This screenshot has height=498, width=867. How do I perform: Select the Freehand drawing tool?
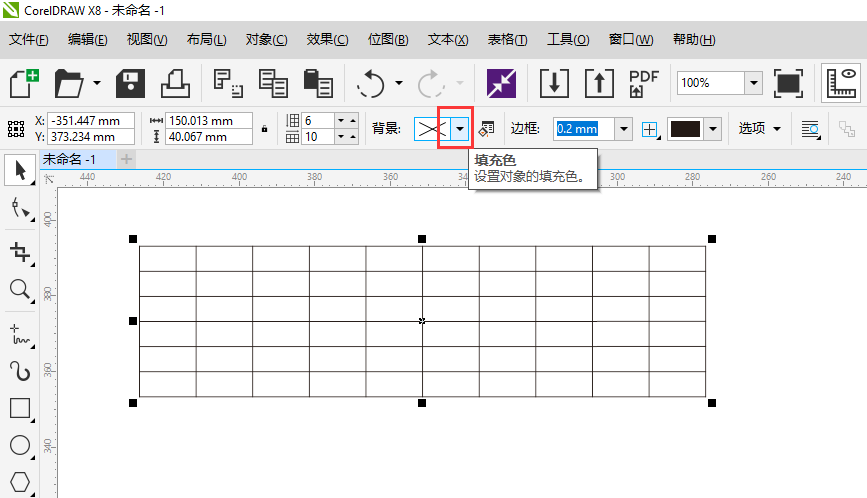[20, 335]
